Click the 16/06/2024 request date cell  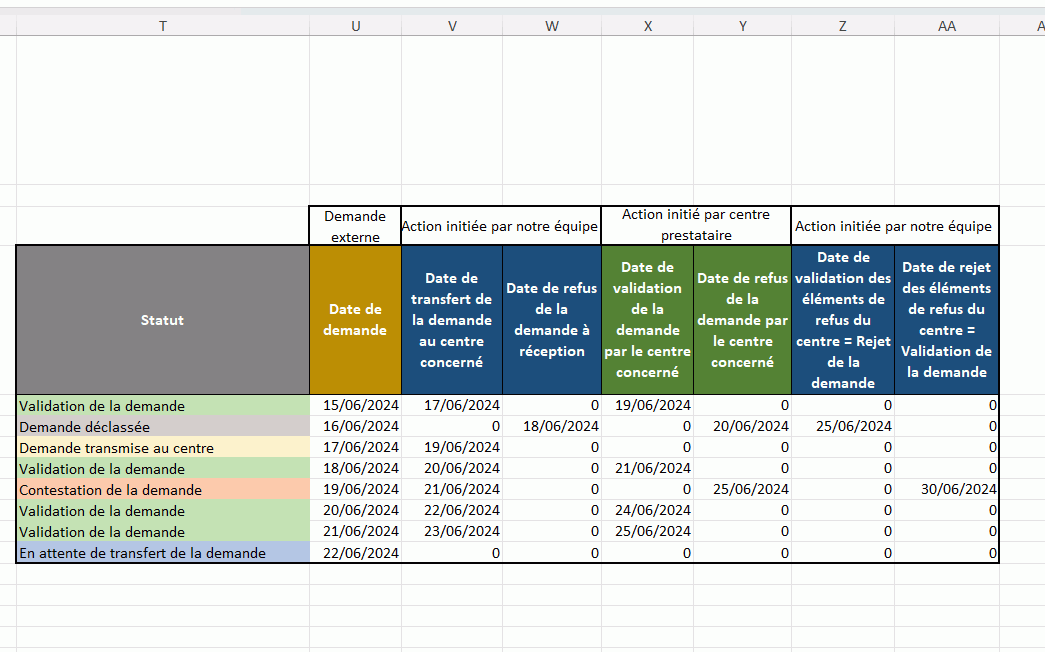(355, 427)
